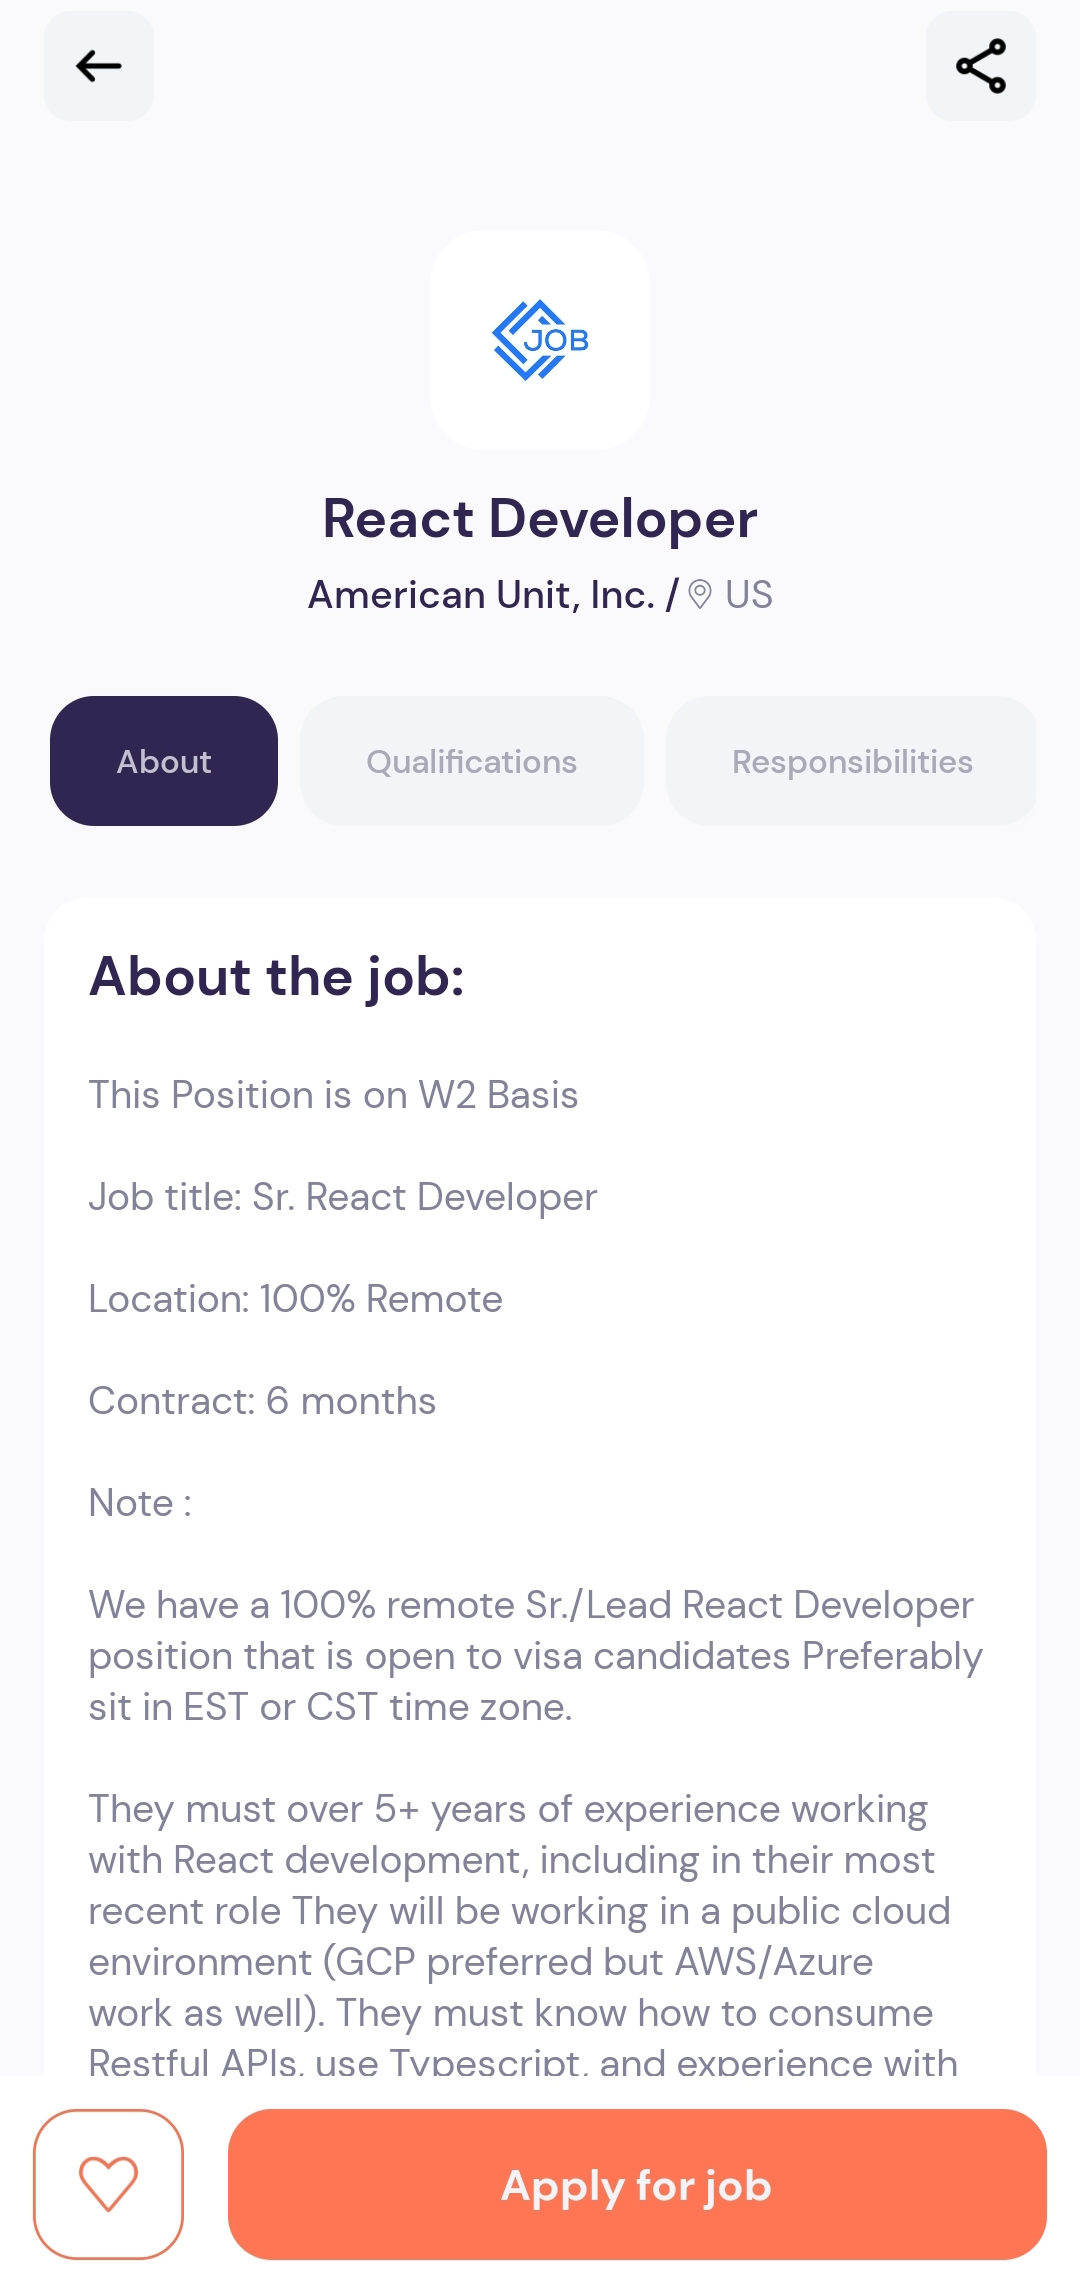Screen dimensions: 1080x2293
Task: Click the location pin next to US
Action: [x=699, y=593]
